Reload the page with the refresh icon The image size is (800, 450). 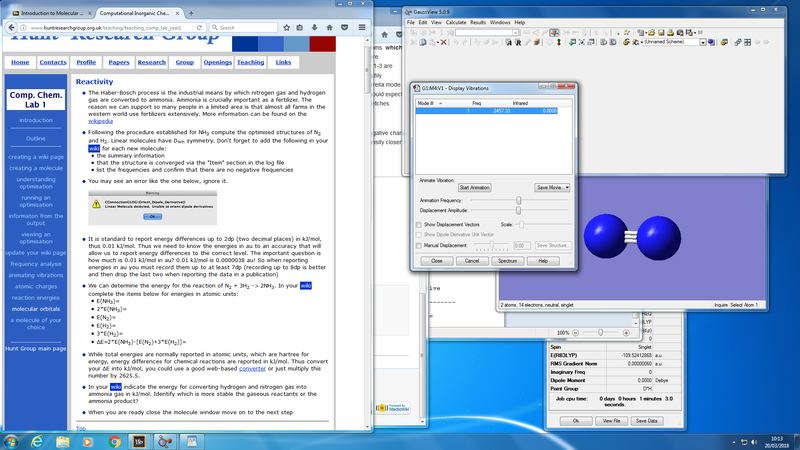[x=199, y=28]
